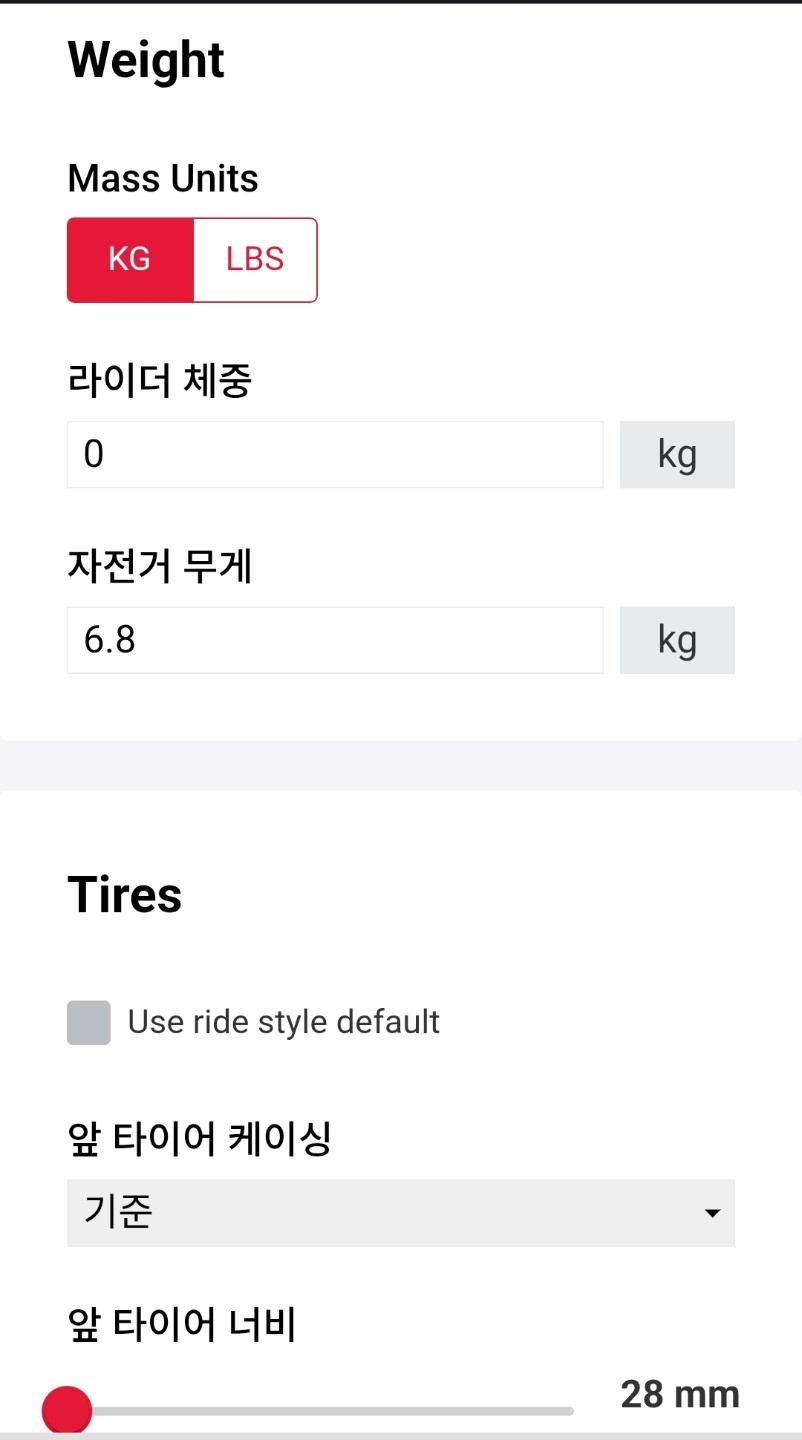Check the Use ride style default box
802x1440 pixels.
89,1023
